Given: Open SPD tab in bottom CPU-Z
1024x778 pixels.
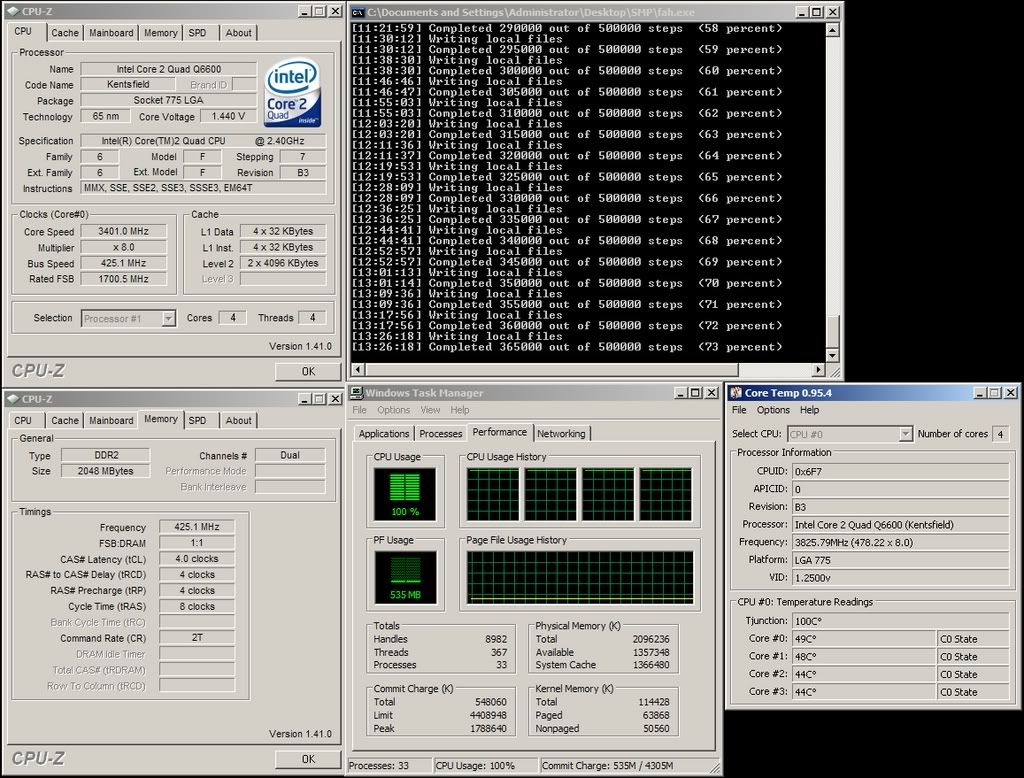Looking at the screenshot, I should pos(197,421).
